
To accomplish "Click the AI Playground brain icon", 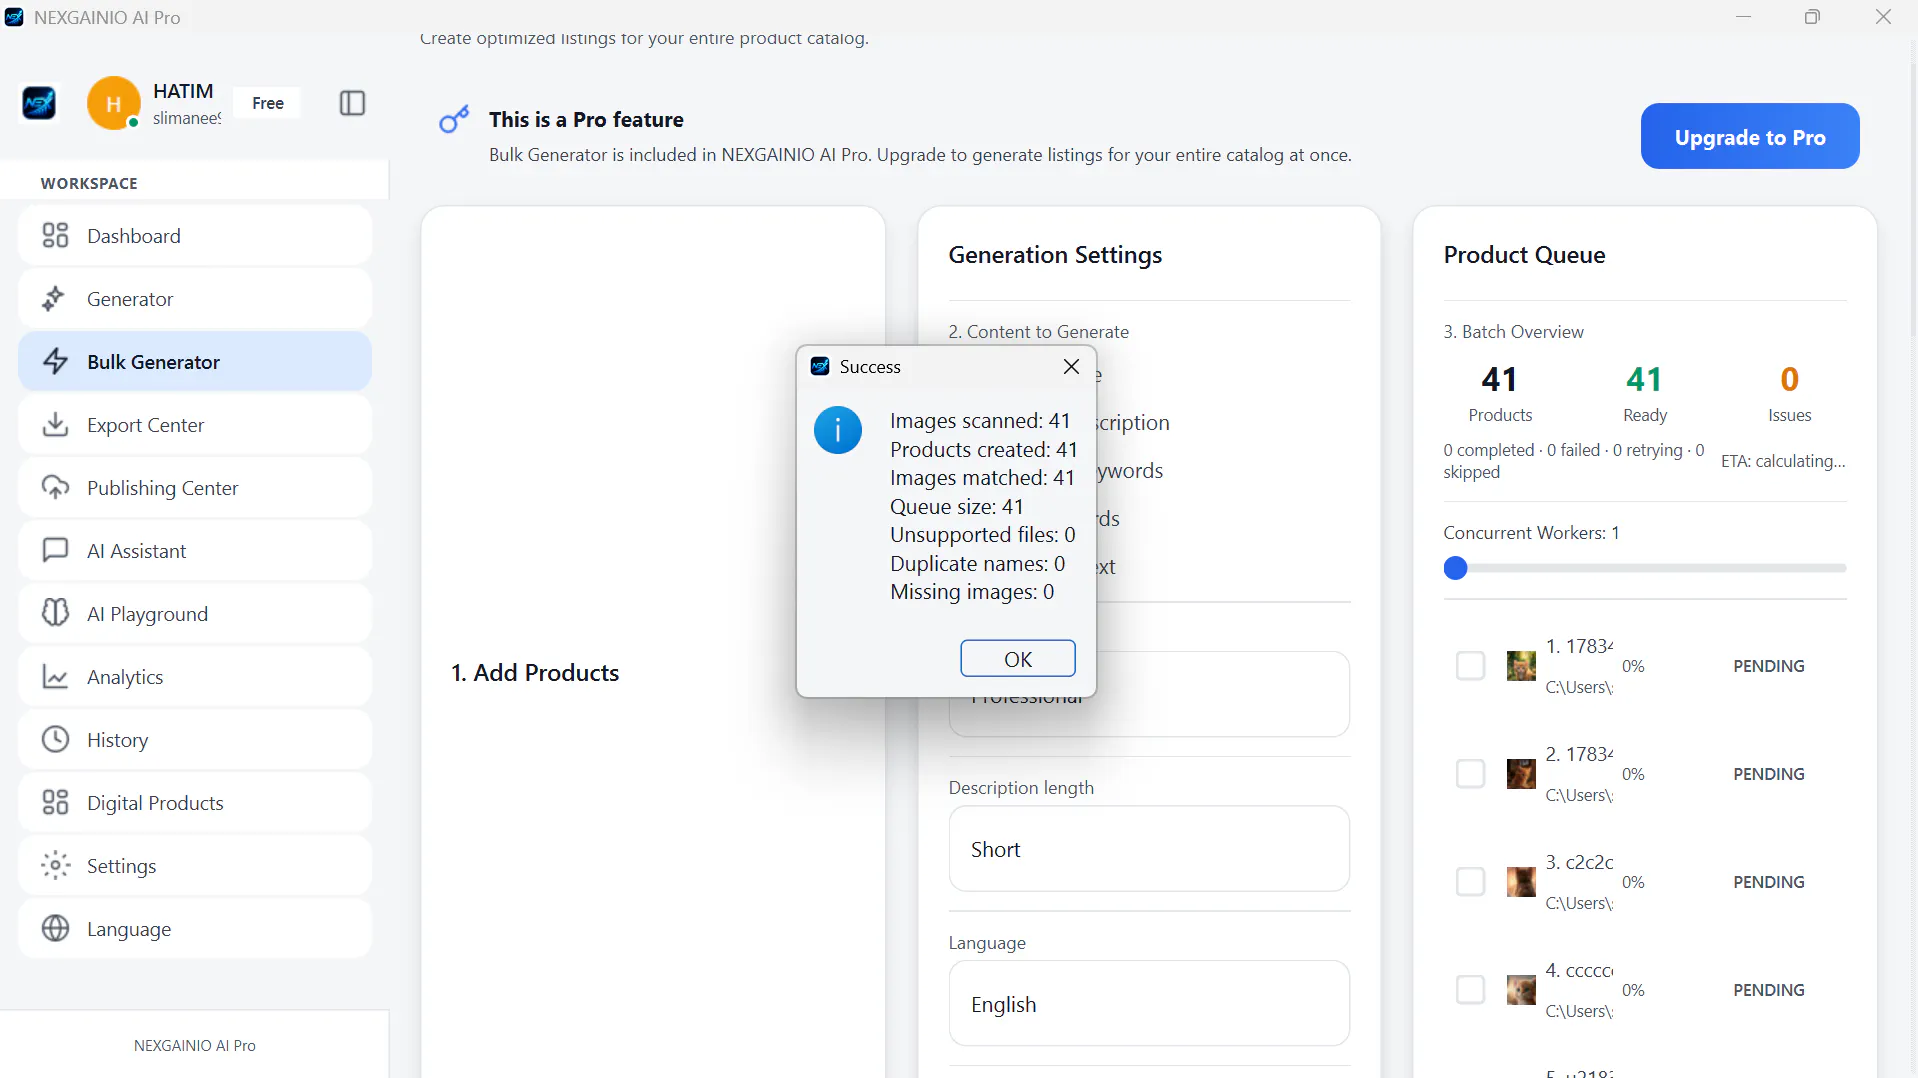I will tap(55, 614).
